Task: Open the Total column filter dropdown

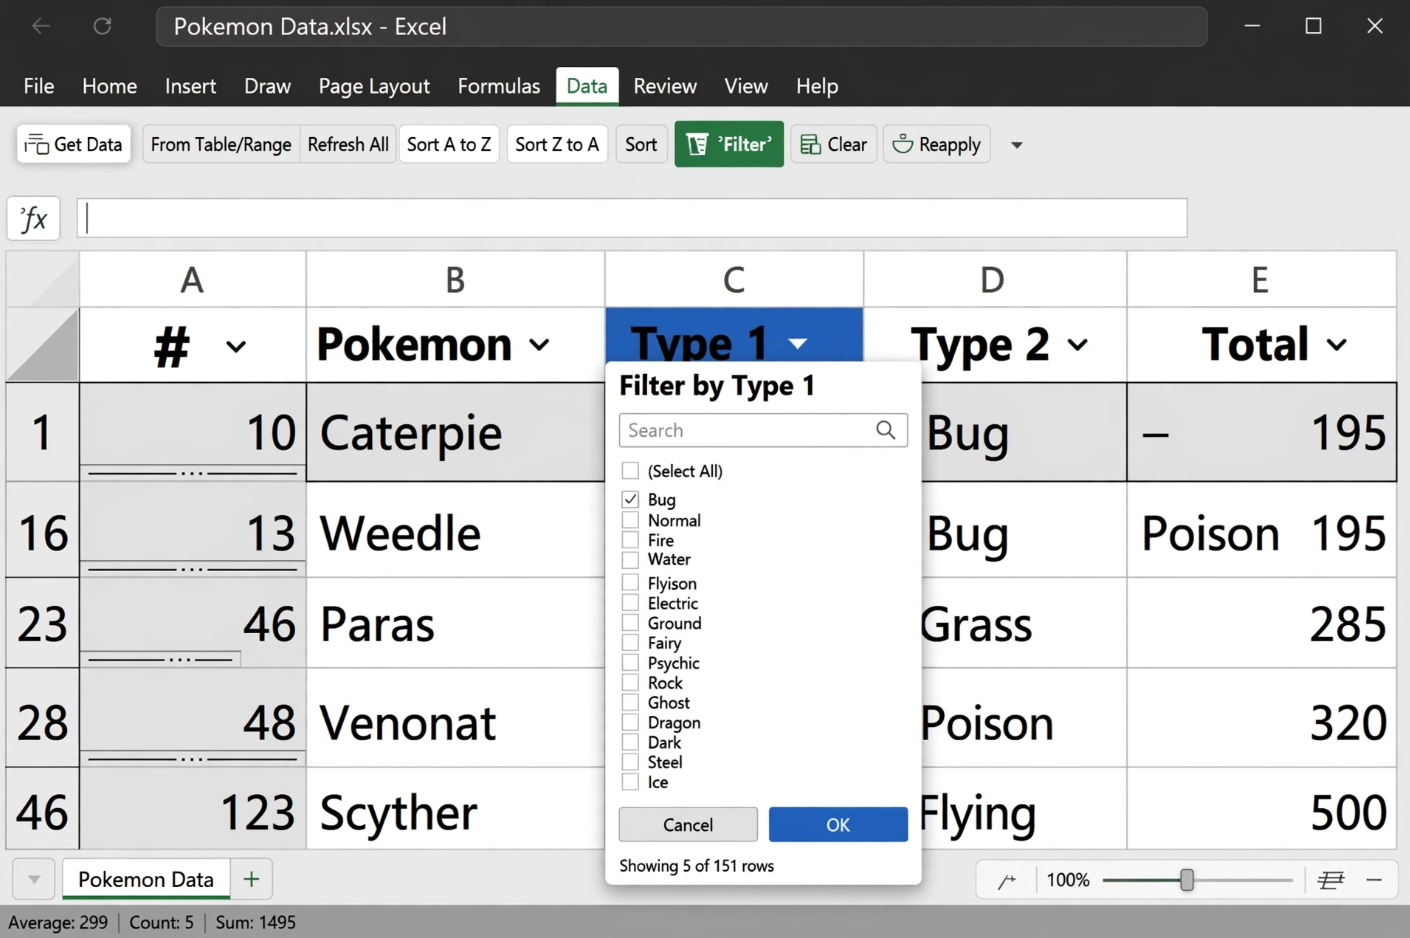Action: (x=1336, y=345)
